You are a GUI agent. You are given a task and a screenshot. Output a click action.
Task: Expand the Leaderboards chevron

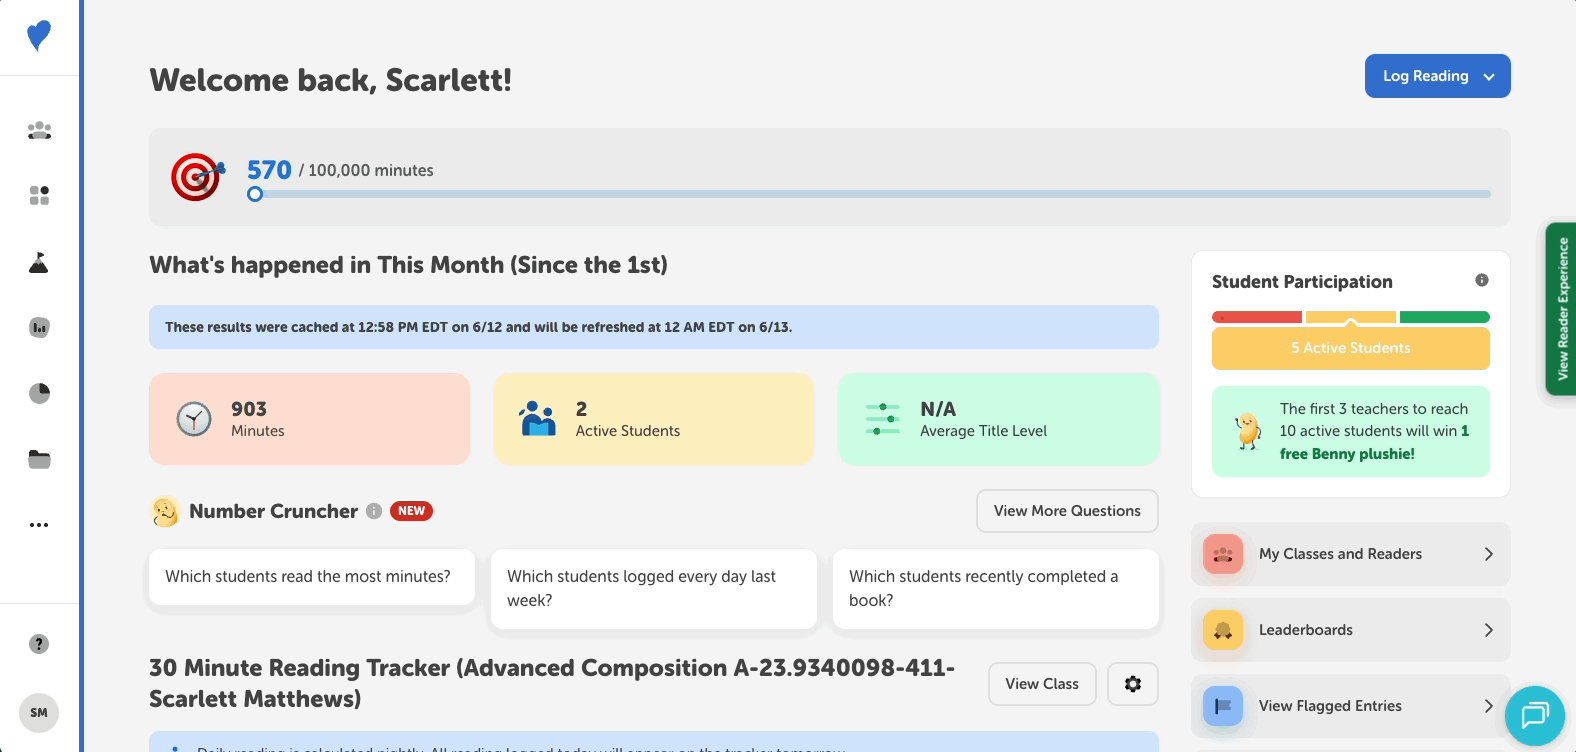1488,630
